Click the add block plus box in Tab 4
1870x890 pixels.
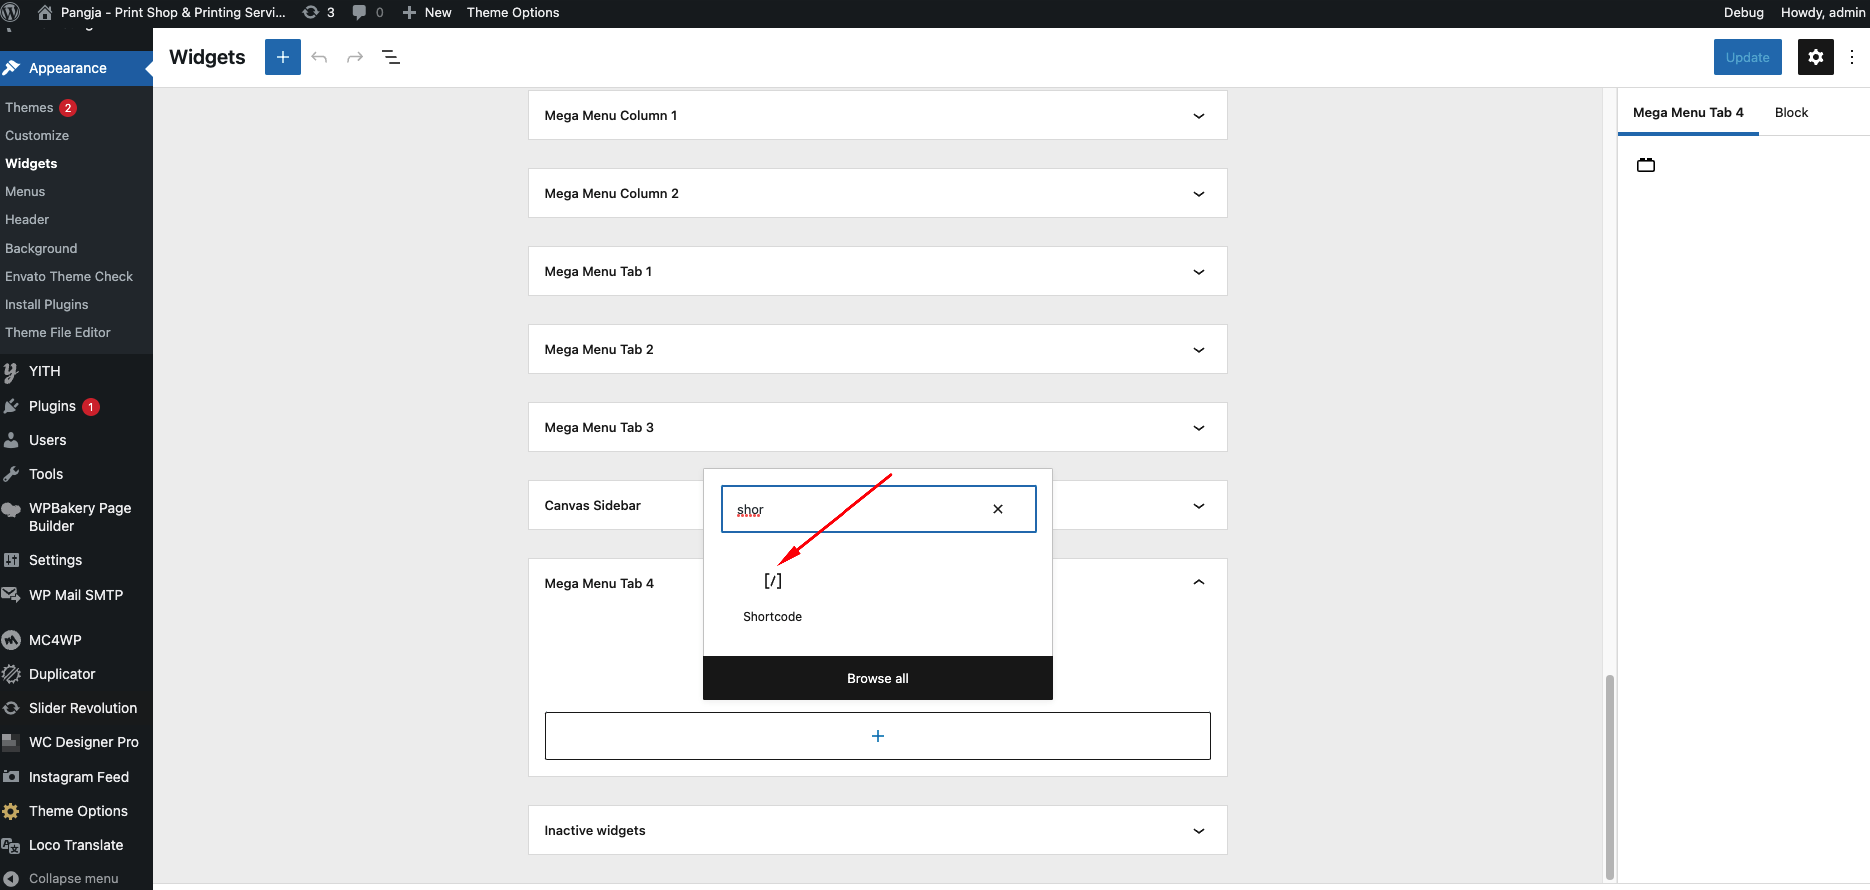878,736
